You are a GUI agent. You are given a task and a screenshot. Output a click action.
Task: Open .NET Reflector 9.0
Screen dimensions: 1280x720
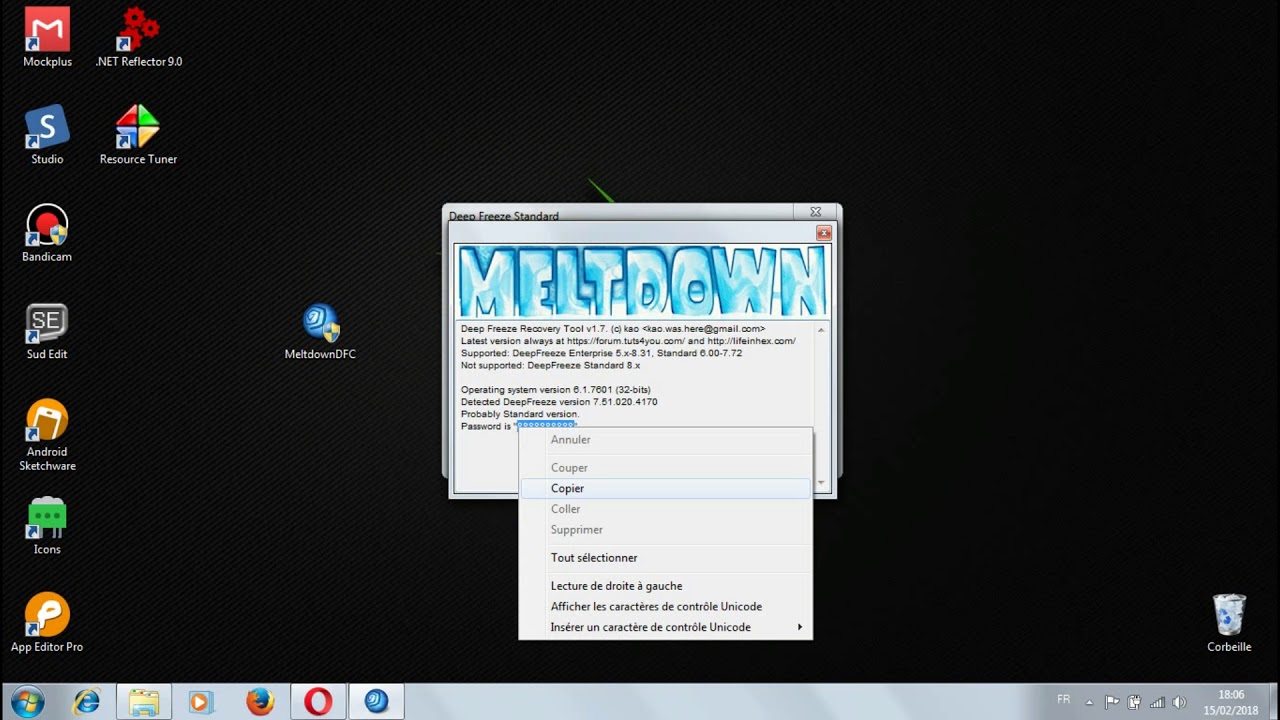(x=138, y=27)
